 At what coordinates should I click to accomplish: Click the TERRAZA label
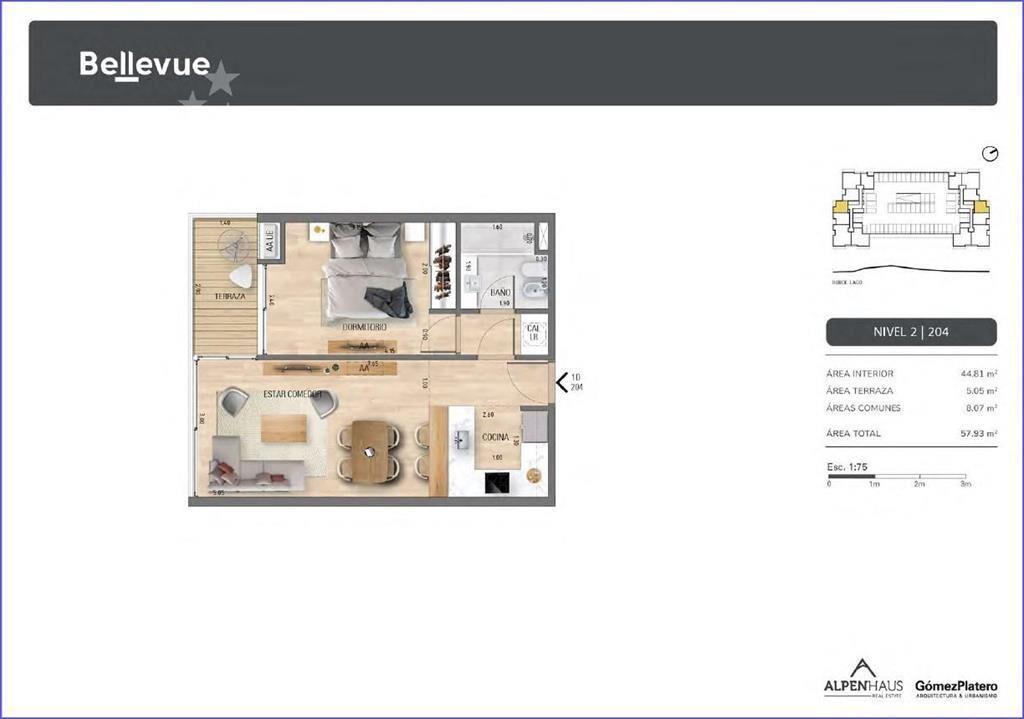pos(230,296)
